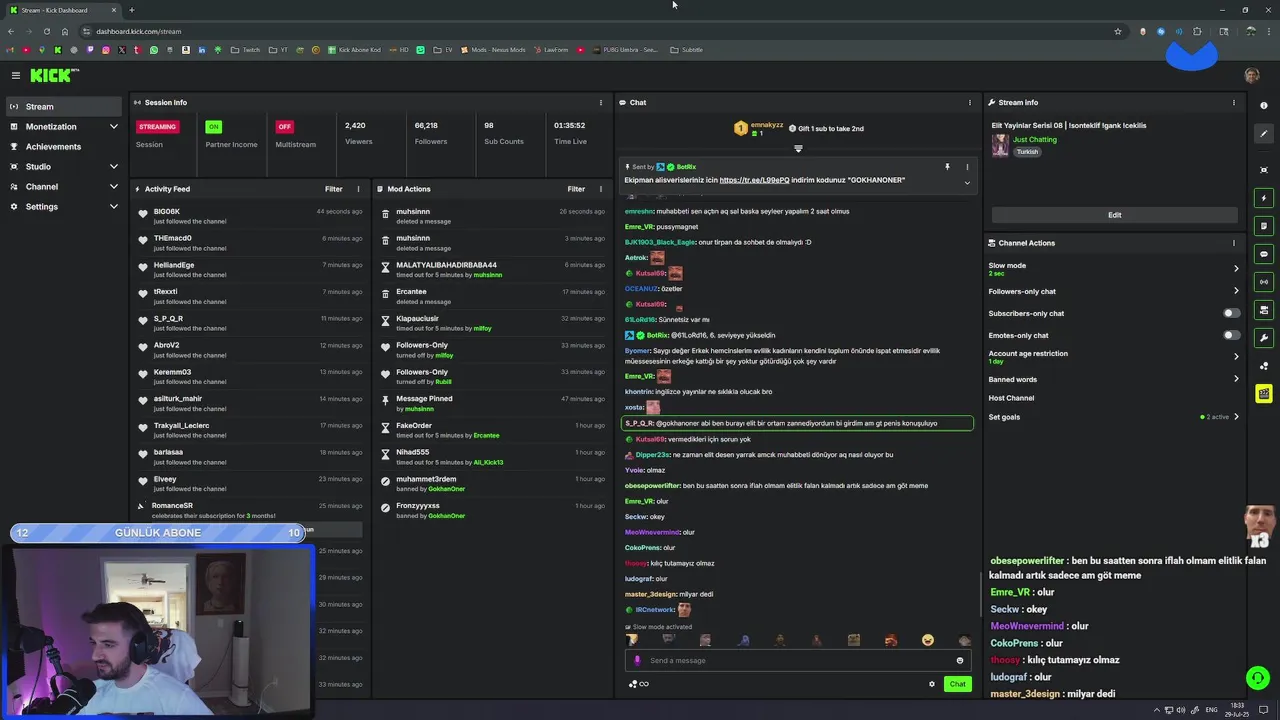Screen dimensions: 1280x720
Task: Switch to Stream - Kick Dashboard tab
Action: 64,10
